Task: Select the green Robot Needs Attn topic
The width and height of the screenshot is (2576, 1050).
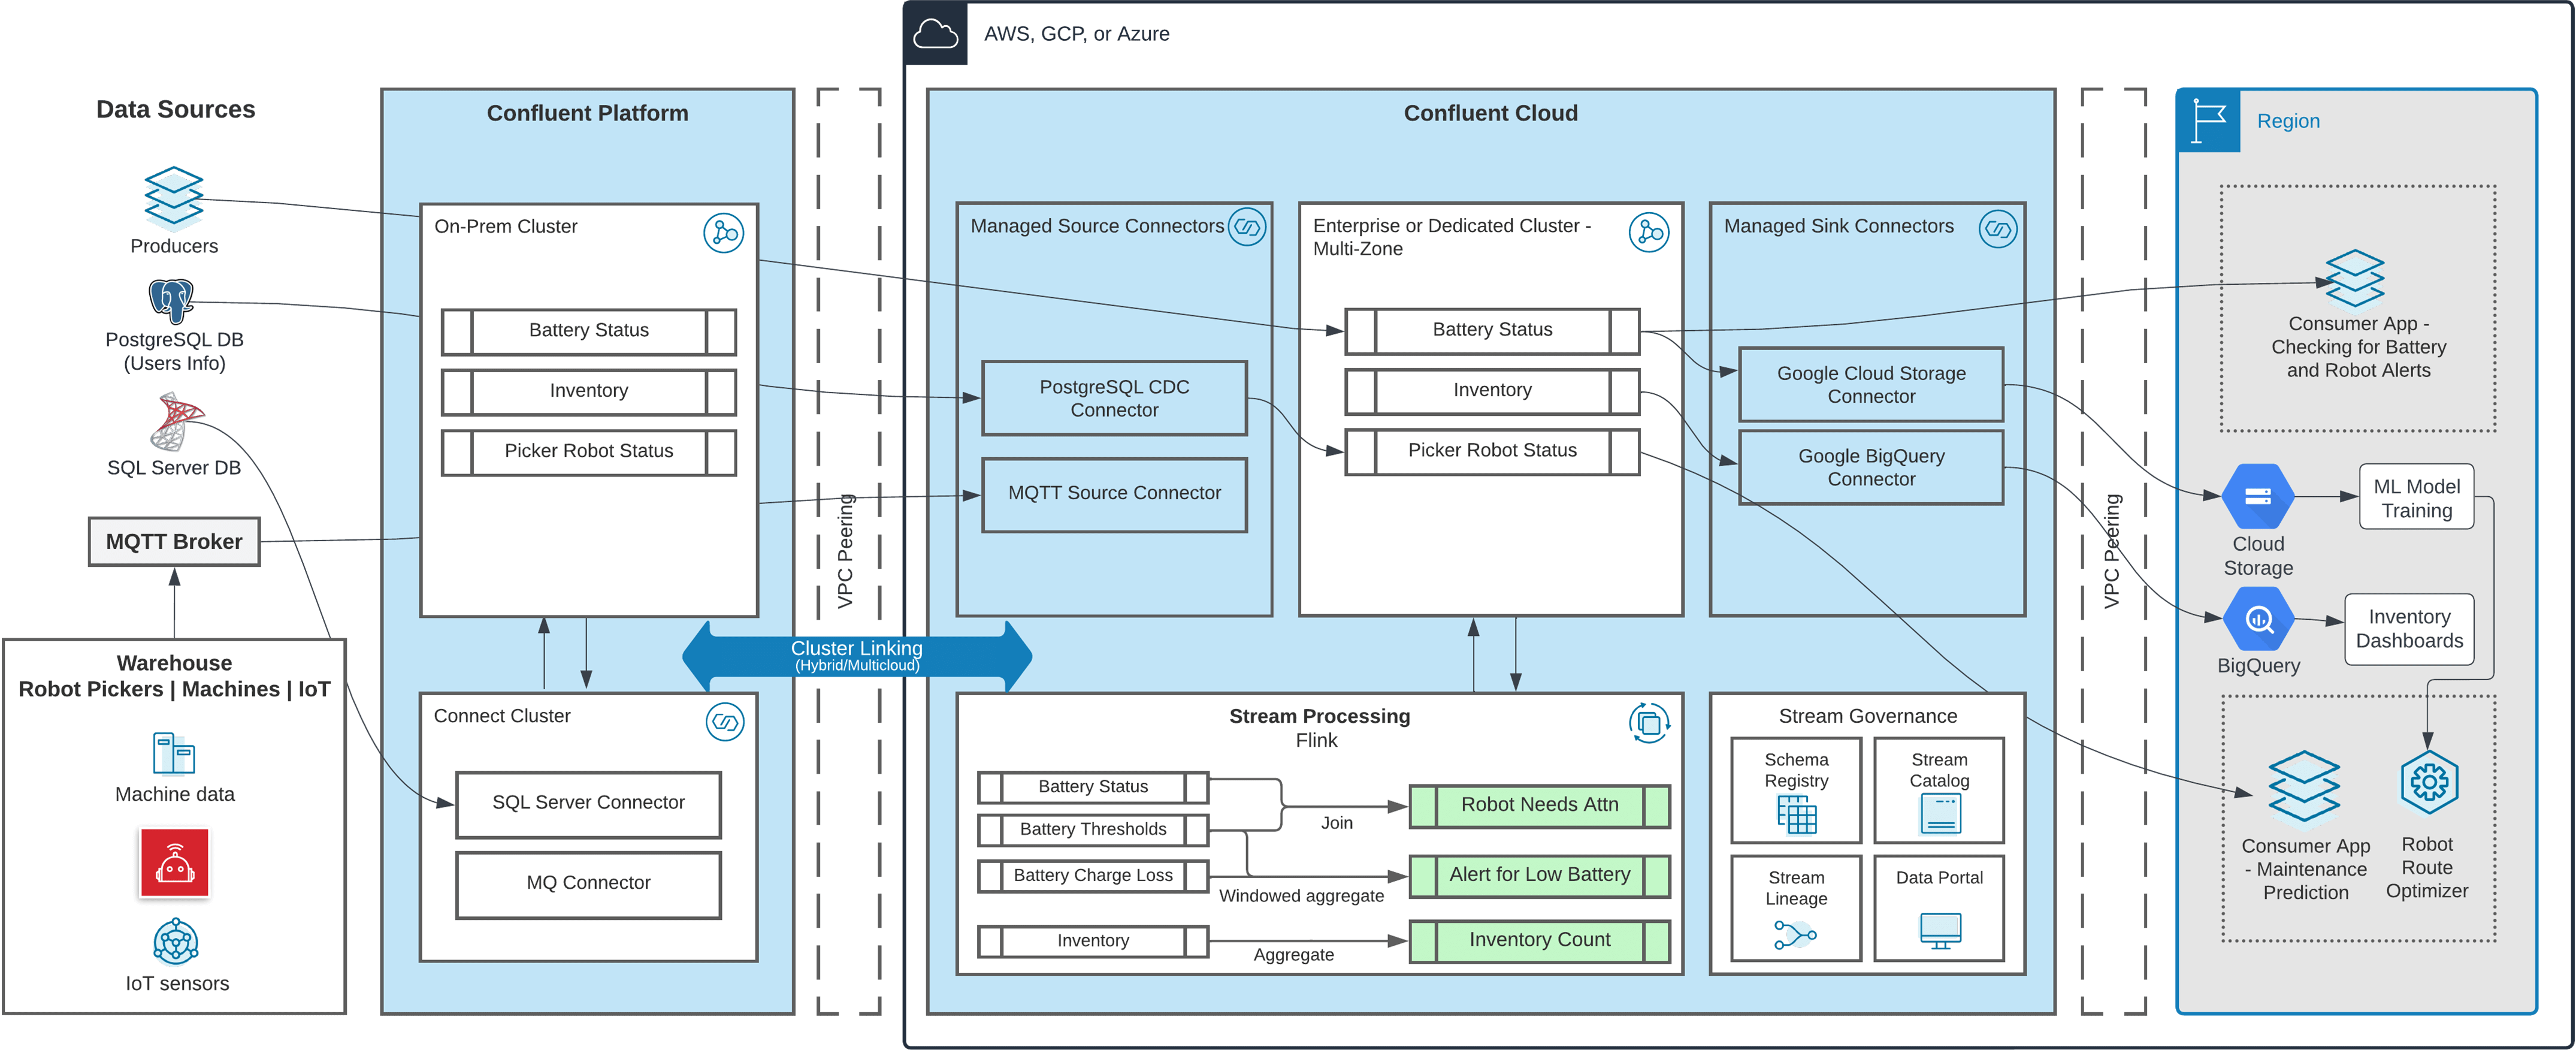Action: 1539,805
